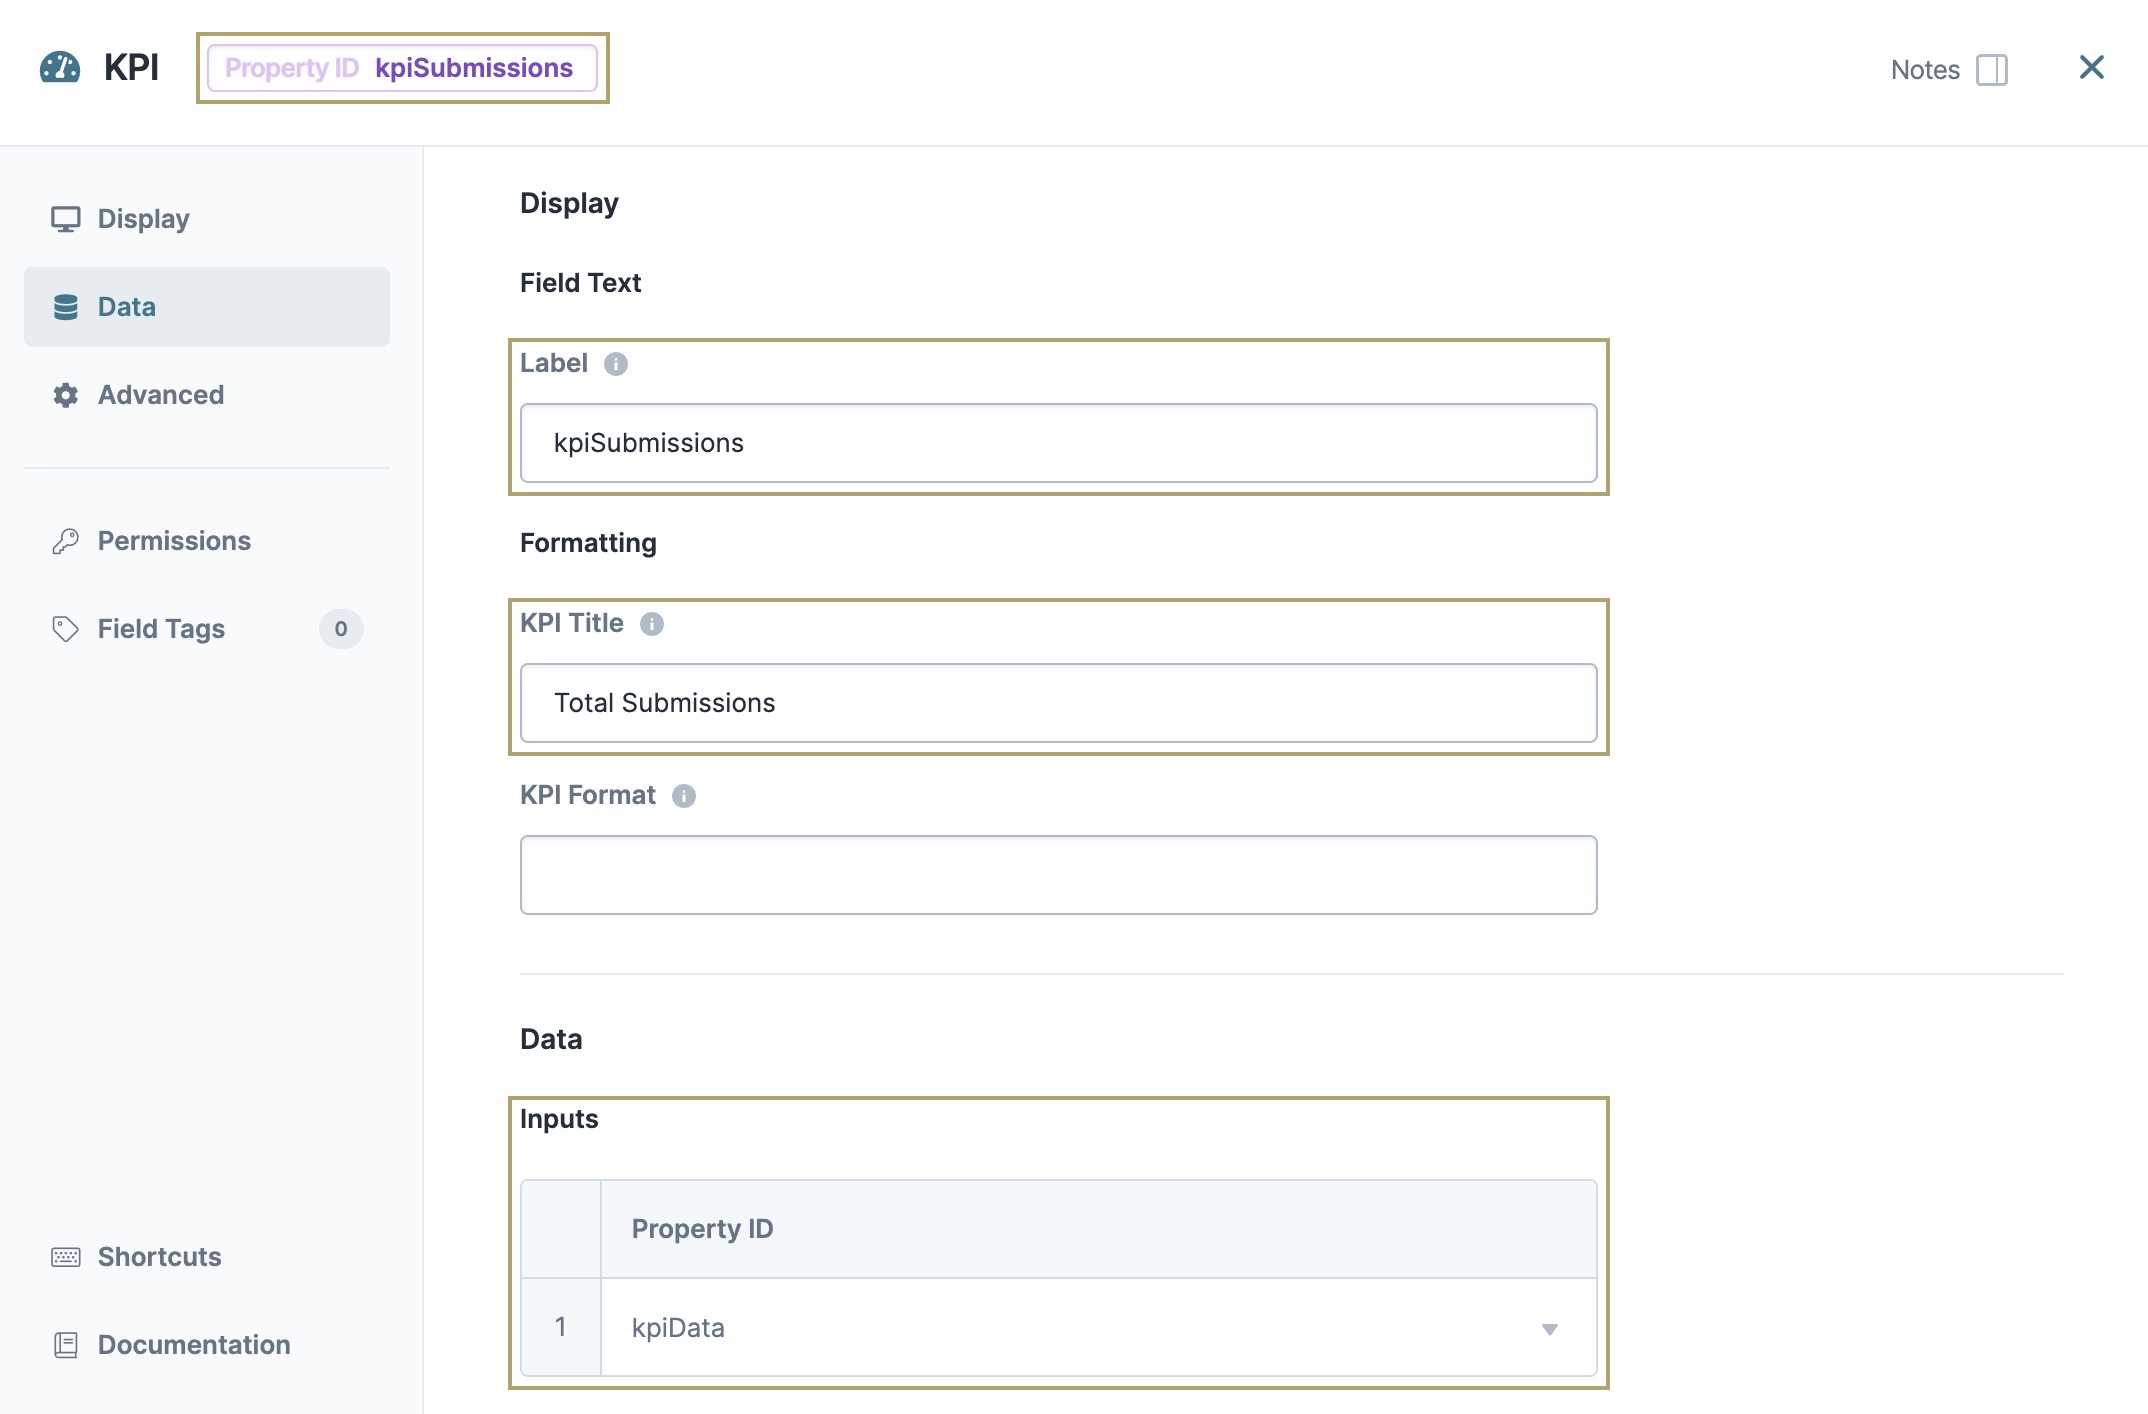Open the Advanced settings tab

pyautogui.click(x=207, y=395)
